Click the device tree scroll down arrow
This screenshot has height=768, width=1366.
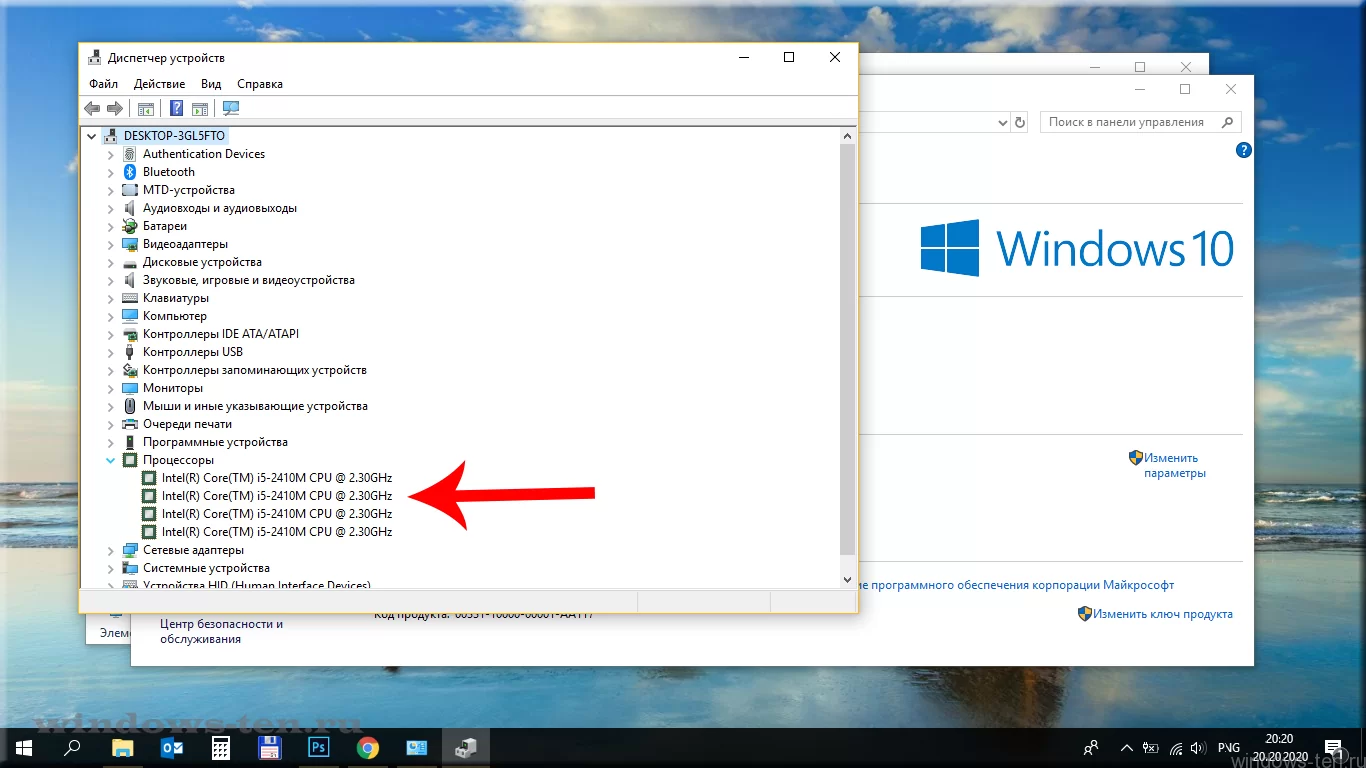848,580
